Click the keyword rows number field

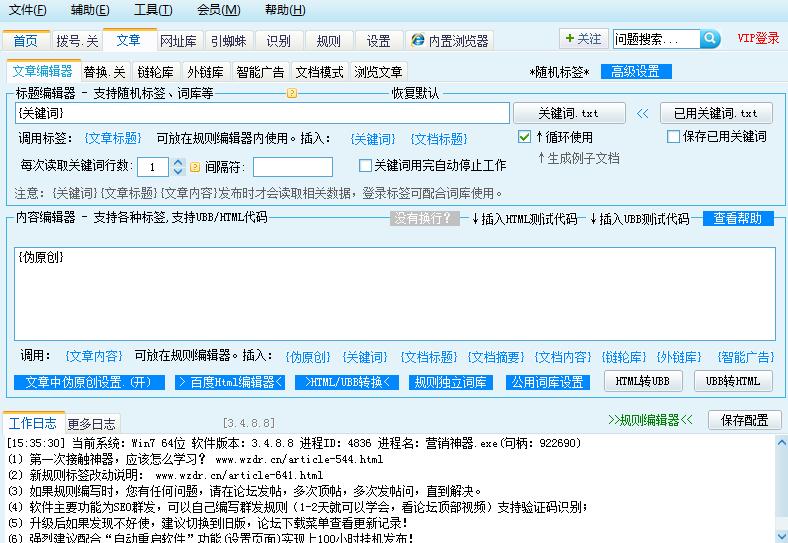pos(153,167)
